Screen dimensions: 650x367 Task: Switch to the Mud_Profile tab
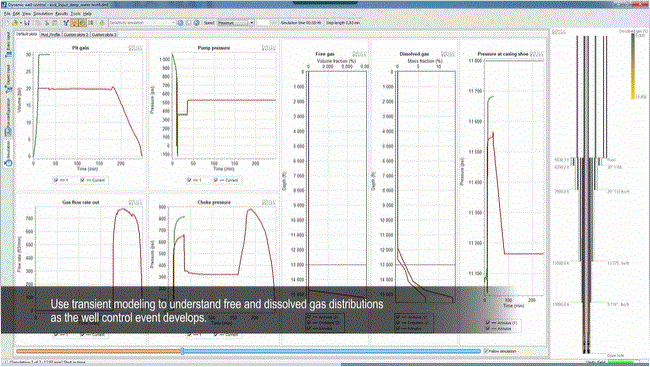click(x=51, y=34)
